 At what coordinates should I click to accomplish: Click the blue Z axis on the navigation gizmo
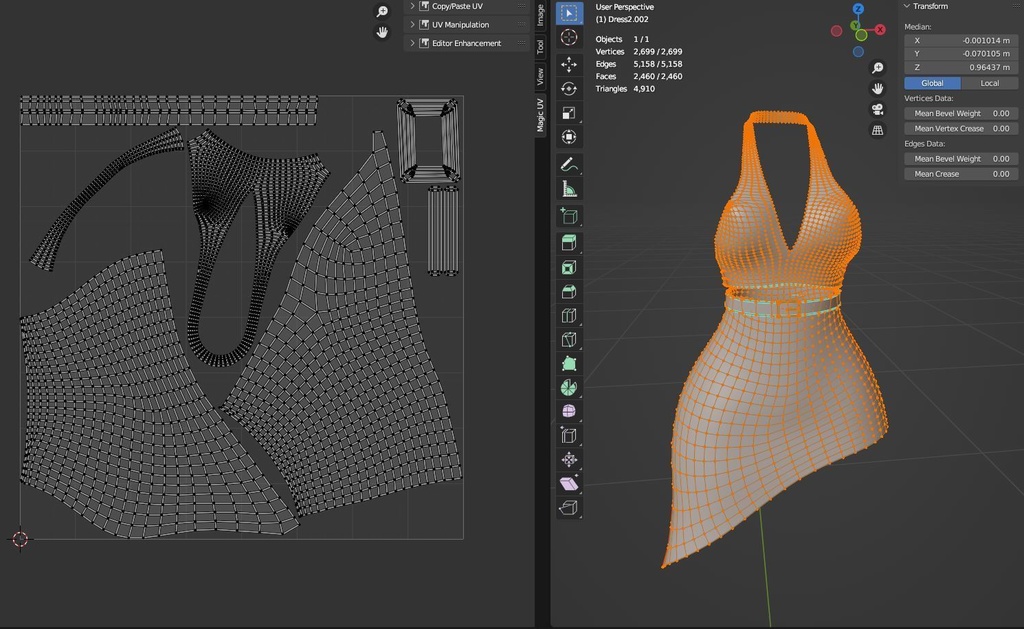pos(857,9)
